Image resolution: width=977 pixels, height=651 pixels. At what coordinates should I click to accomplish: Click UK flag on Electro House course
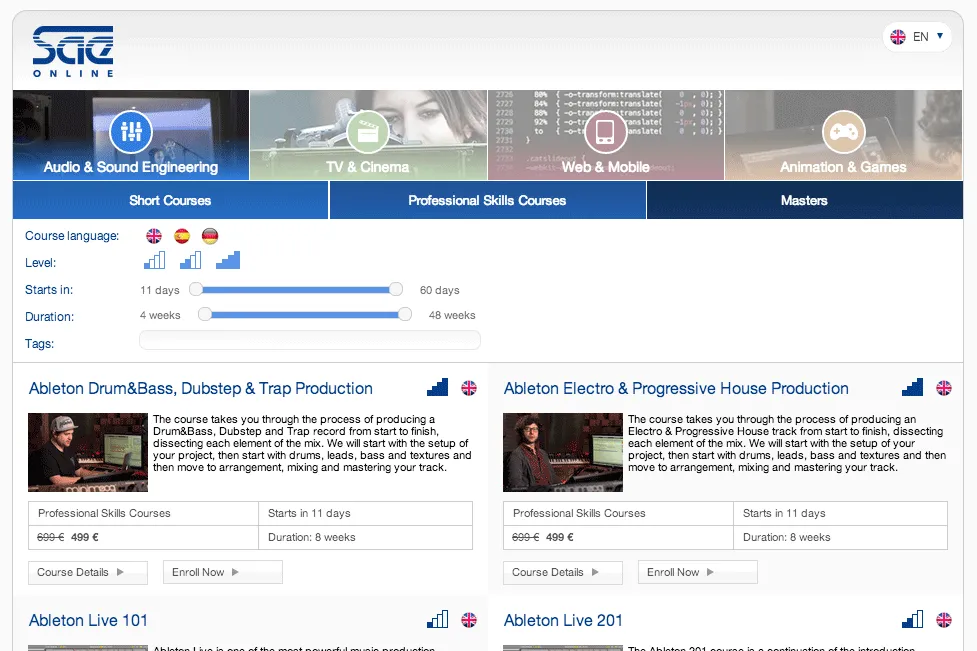point(944,388)
